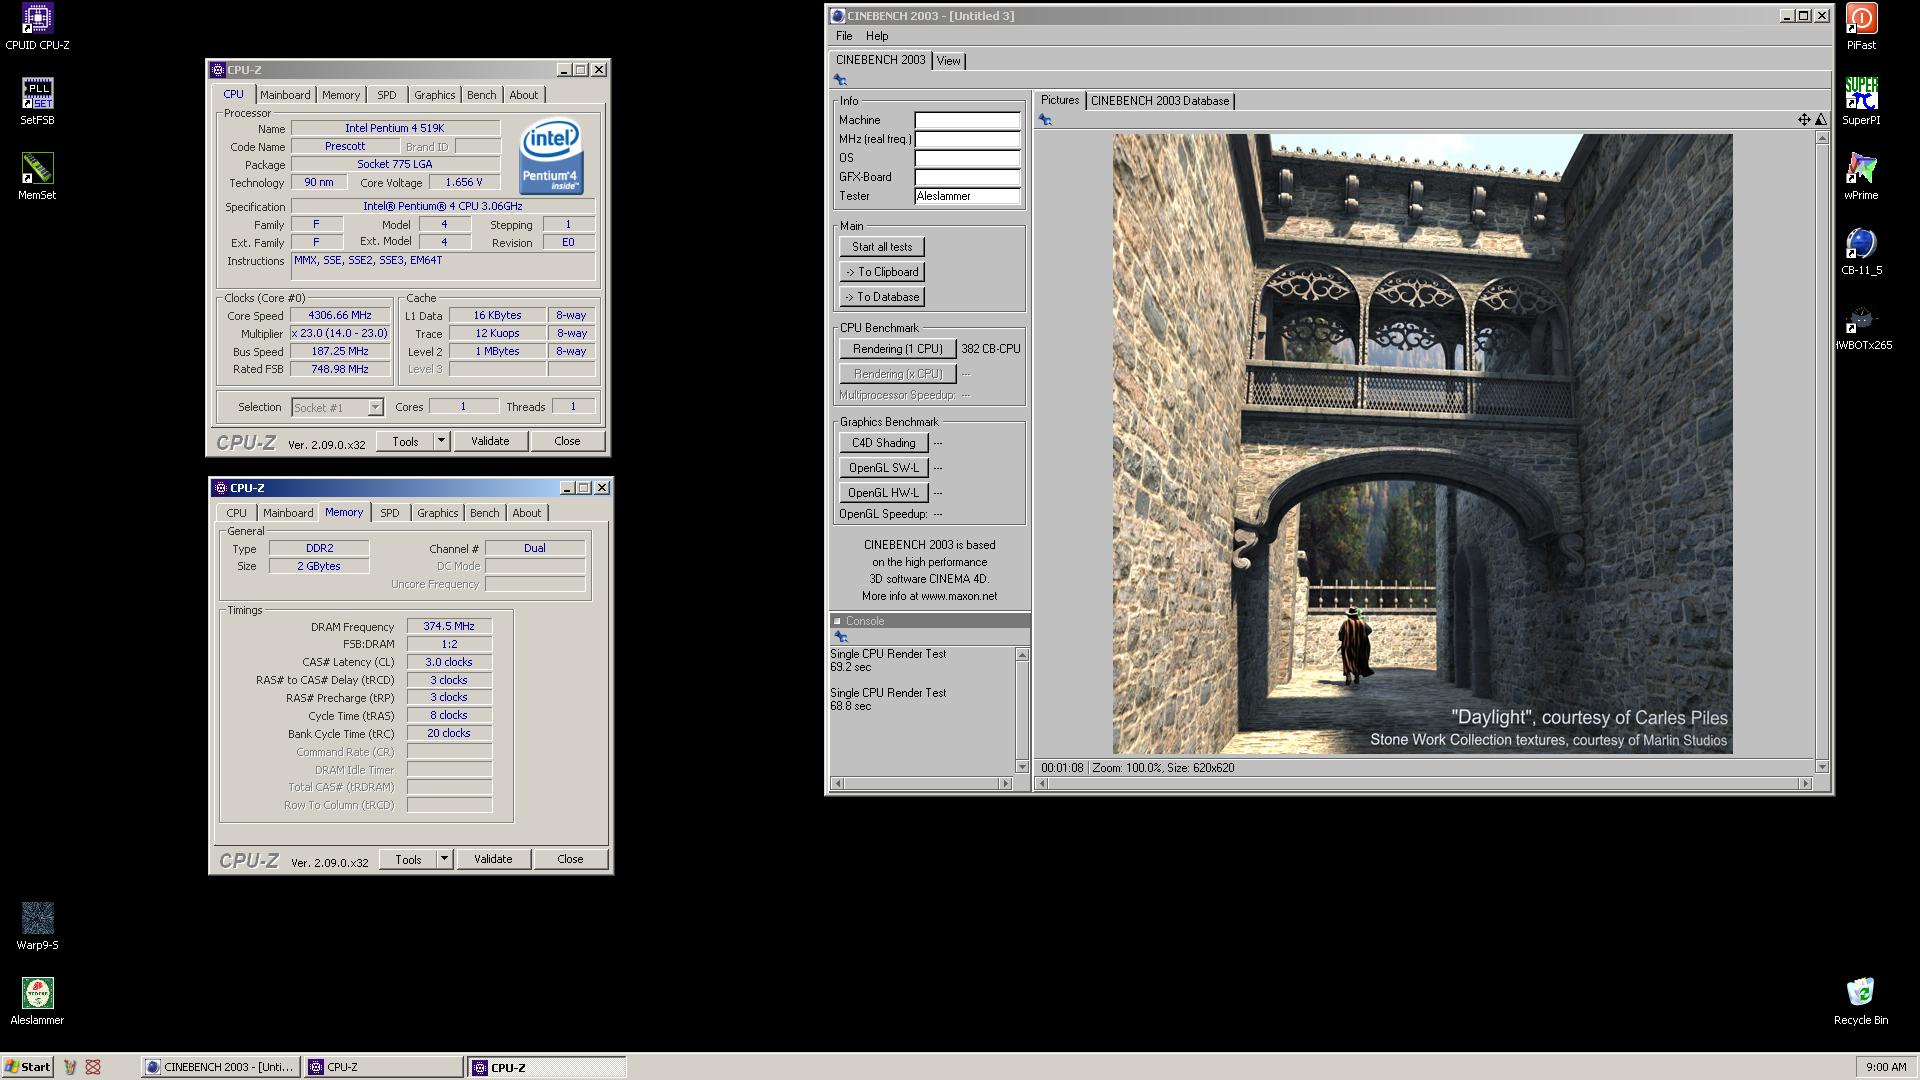Click the pin icon in the Console panel
This screenshot has width=1920, height=1080.
[840, 637]
